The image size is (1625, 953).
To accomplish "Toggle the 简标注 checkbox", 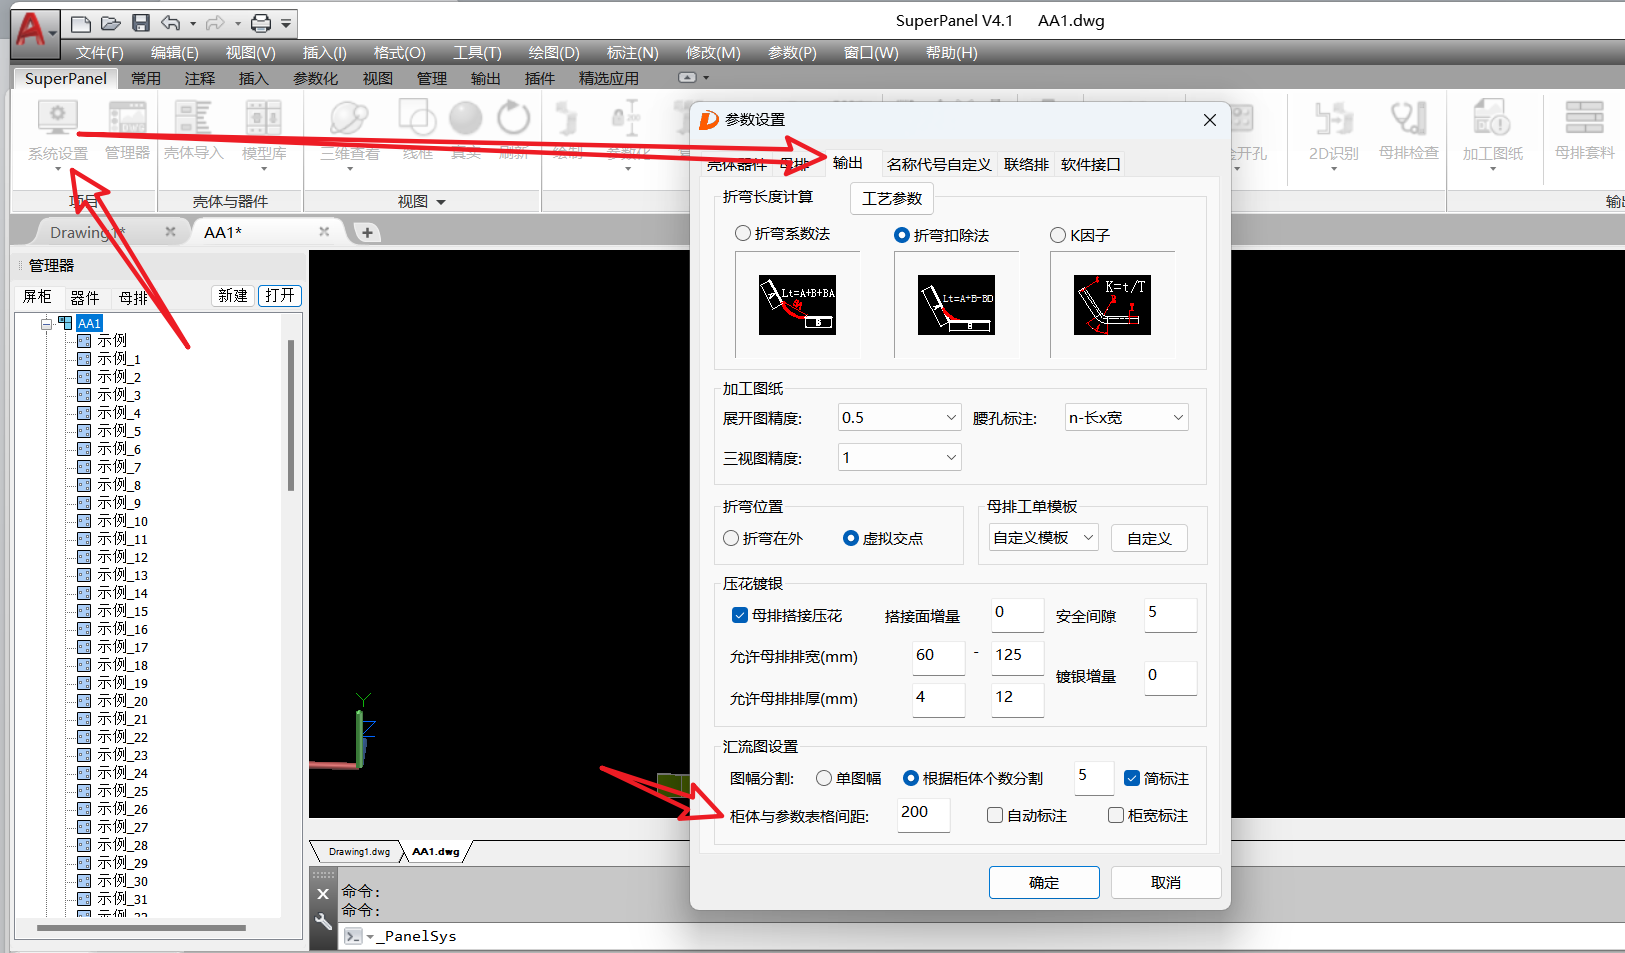I will [x=1132, y=778].
